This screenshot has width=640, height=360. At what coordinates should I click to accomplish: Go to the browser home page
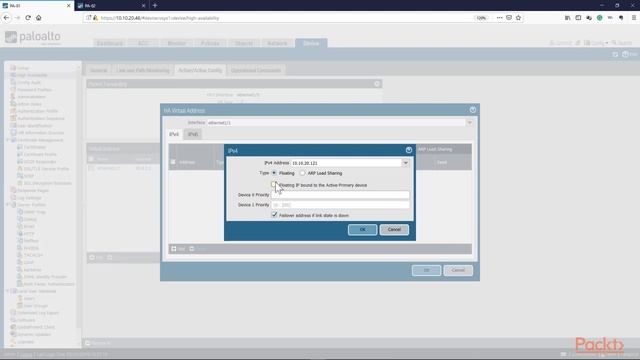[x=38, y=18]
